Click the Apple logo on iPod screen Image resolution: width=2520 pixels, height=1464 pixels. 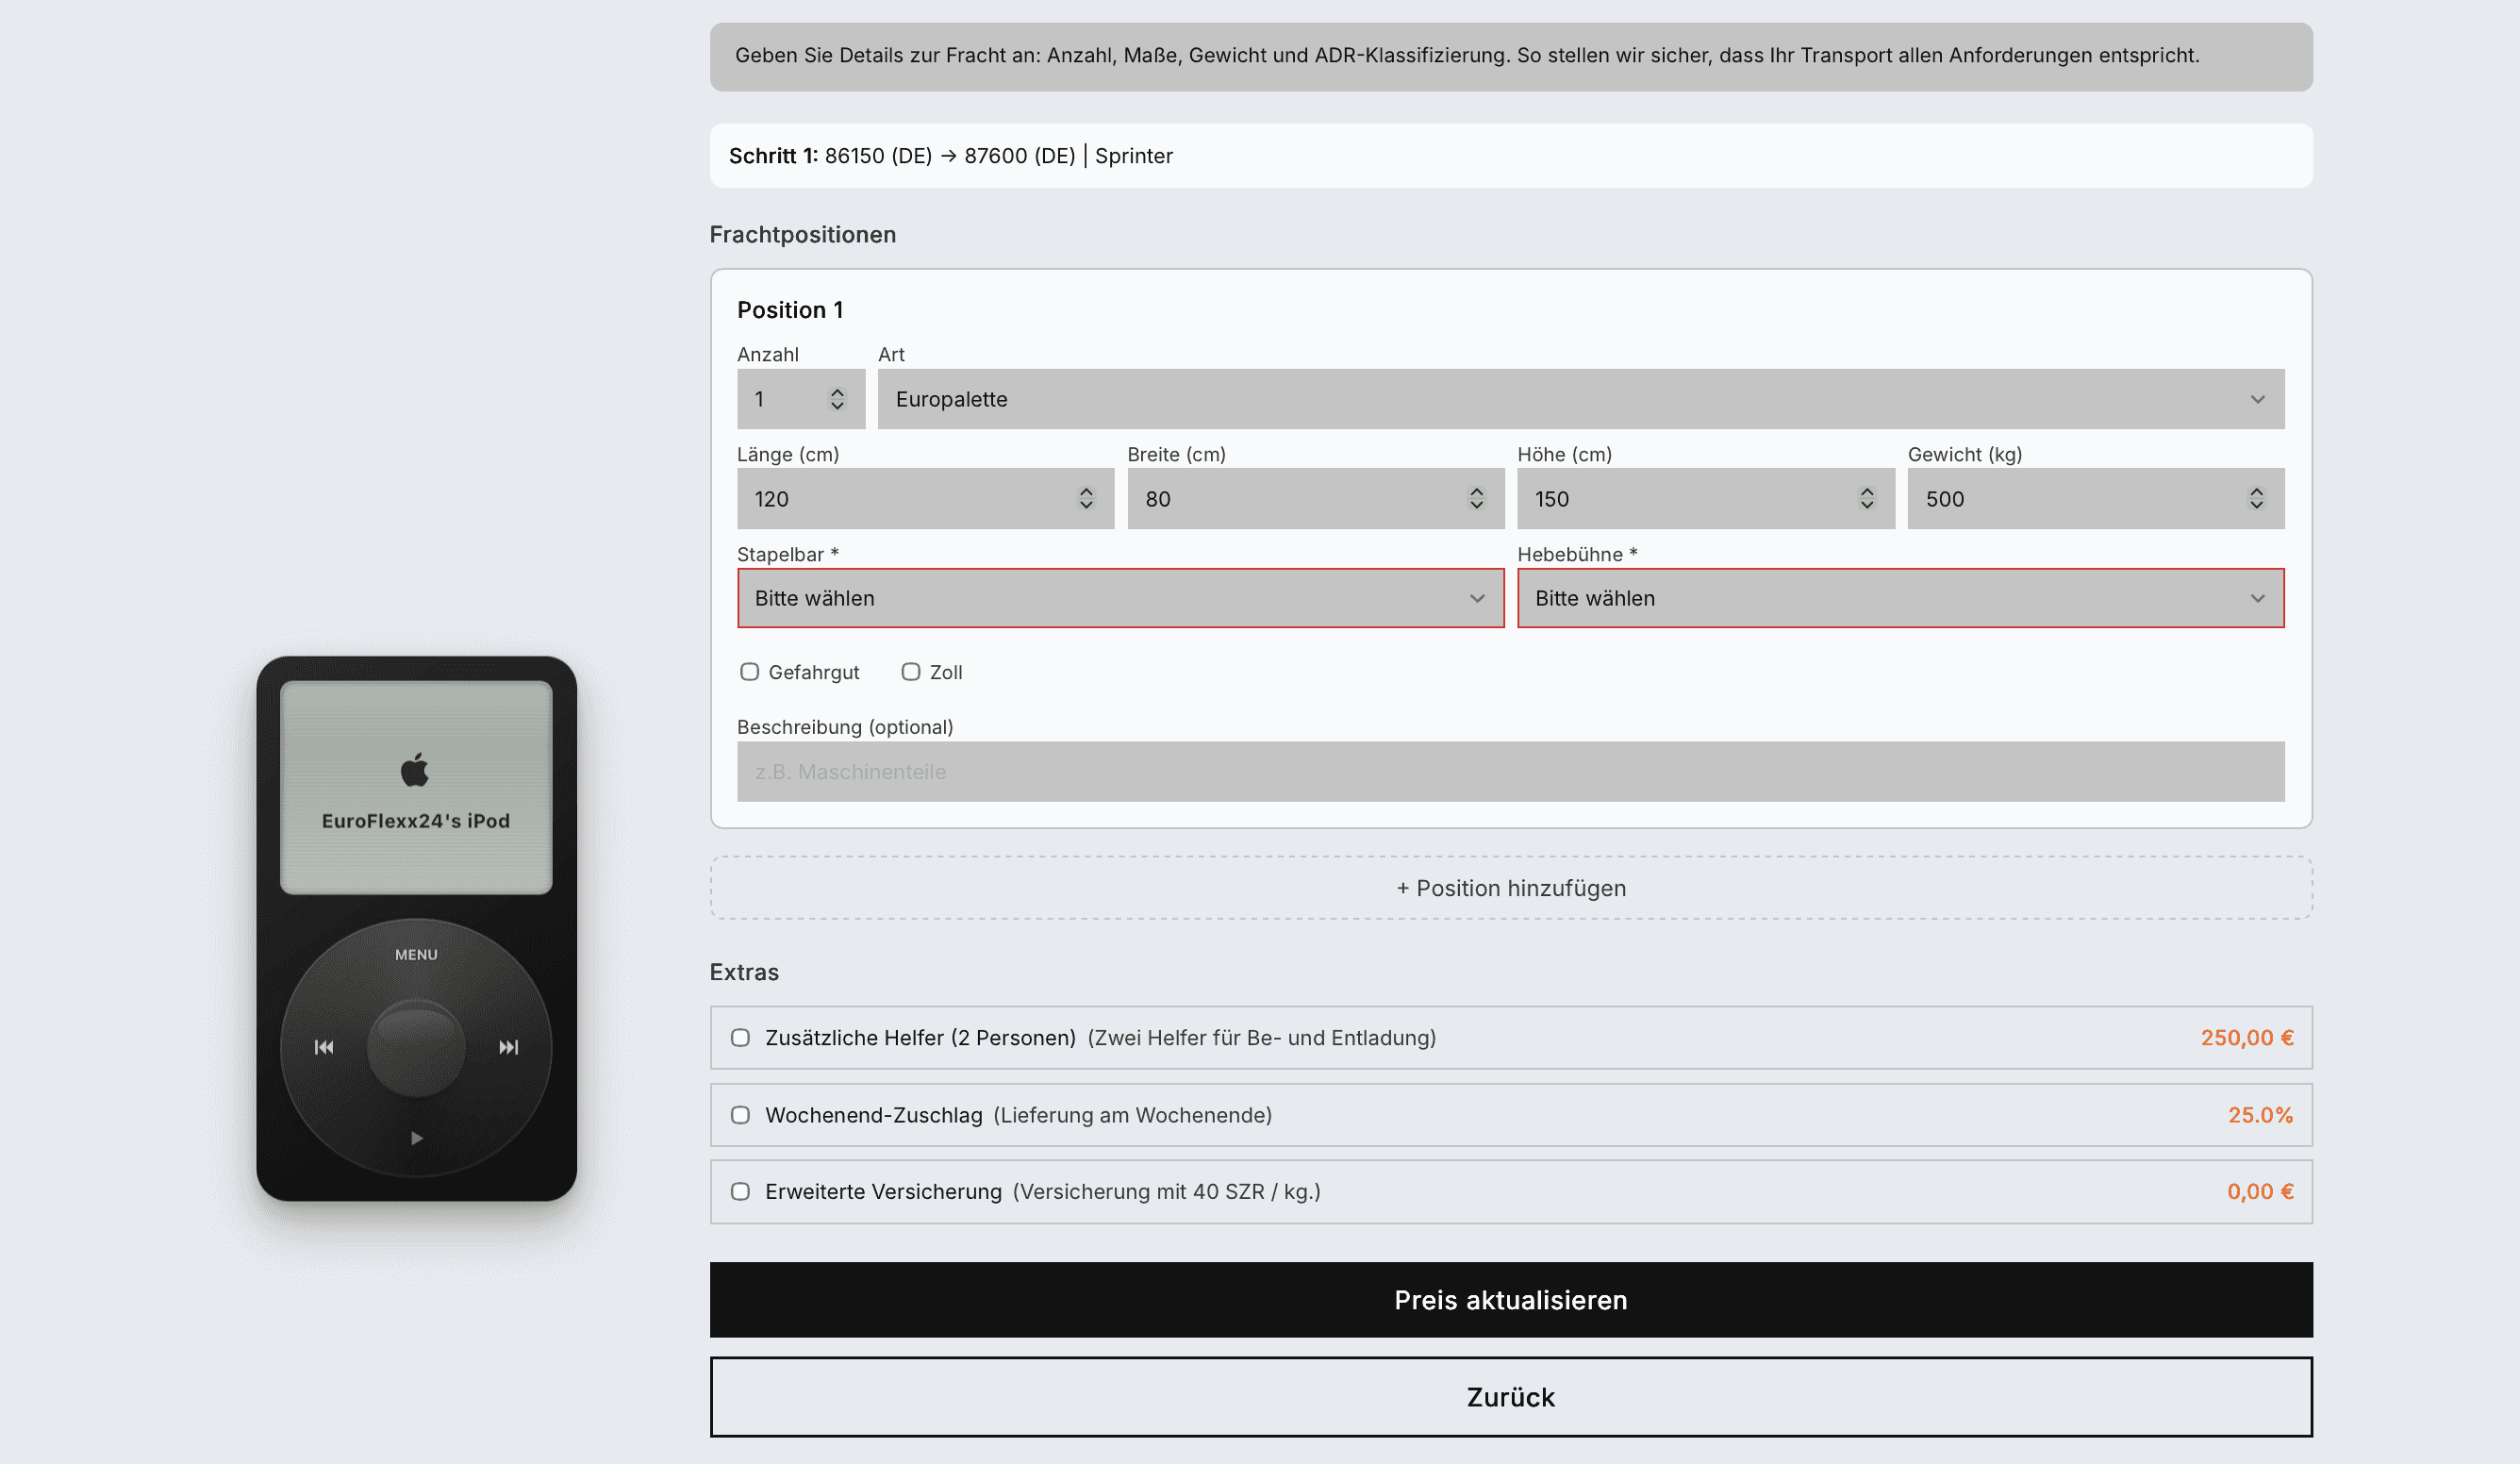[415, 770]
